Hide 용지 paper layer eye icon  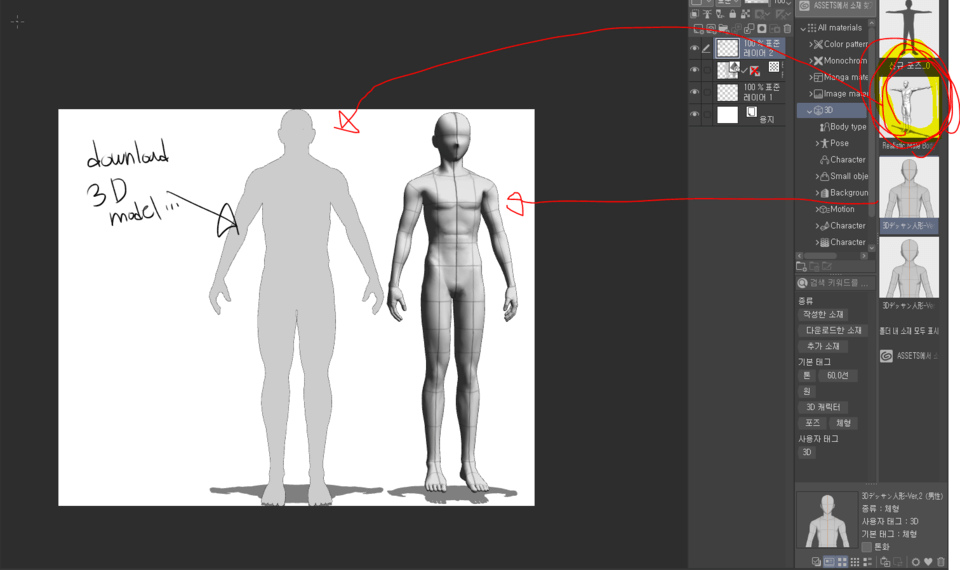point(694,114)
